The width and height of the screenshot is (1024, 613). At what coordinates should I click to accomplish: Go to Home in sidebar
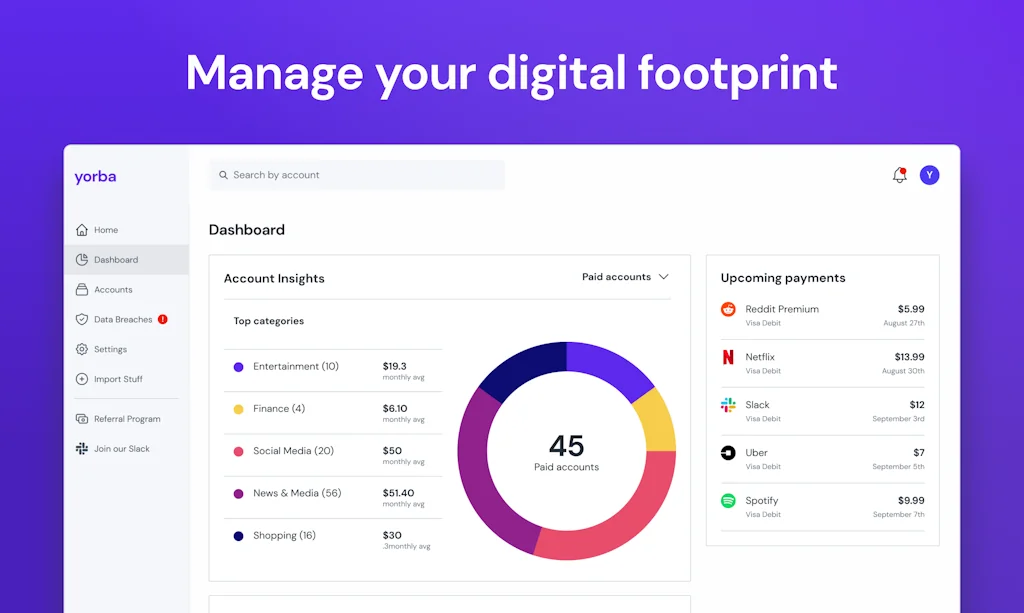(105, 230)
